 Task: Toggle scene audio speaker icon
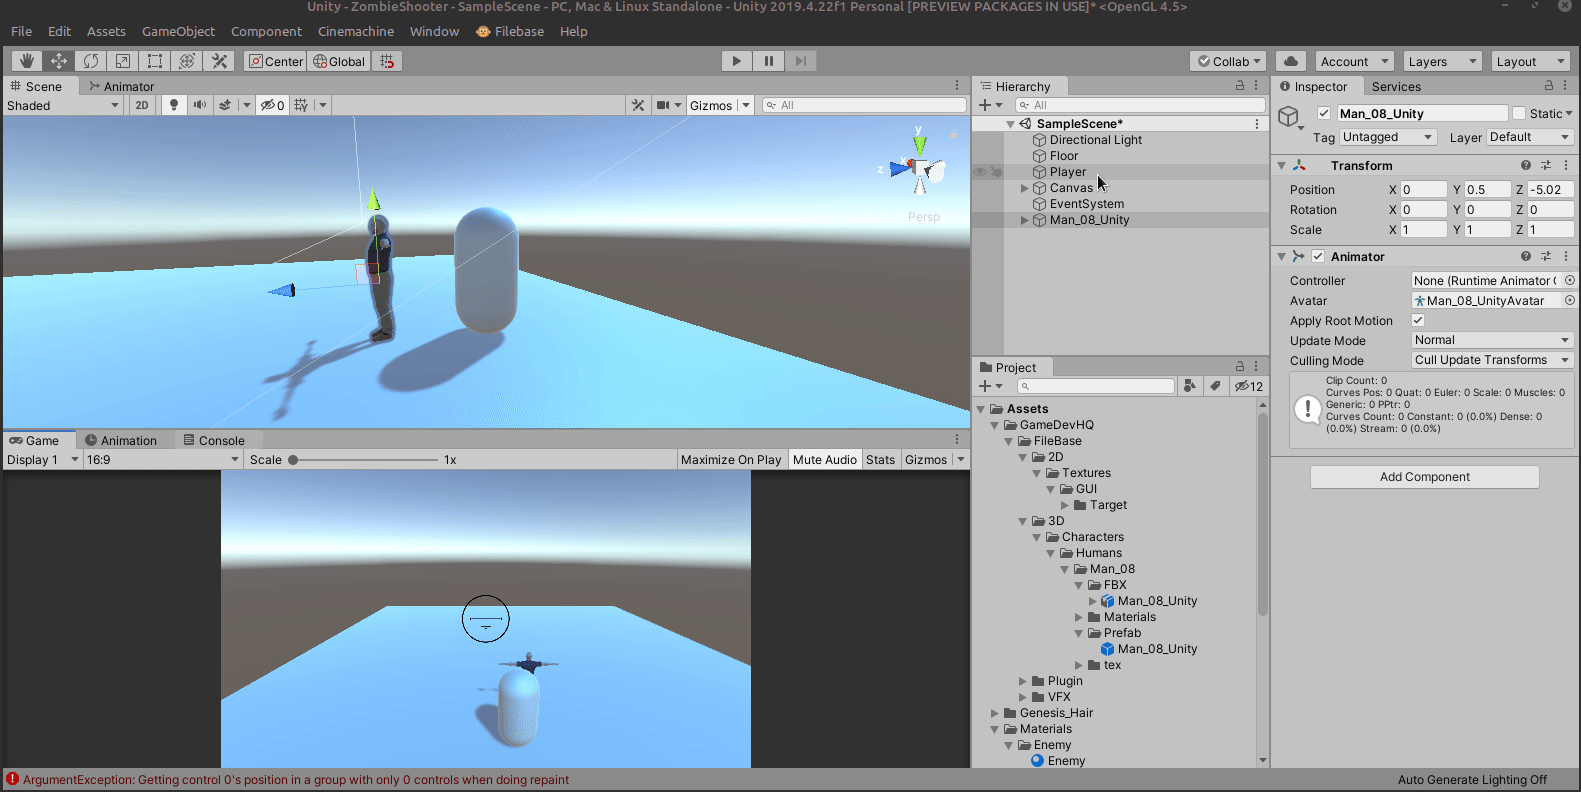(200, 105)
